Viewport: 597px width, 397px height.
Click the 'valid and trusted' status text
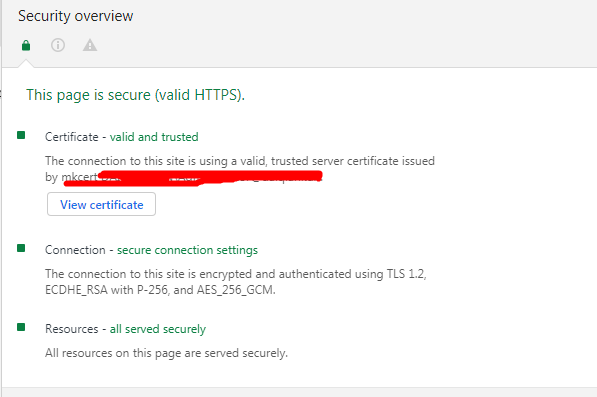point(154,137)
